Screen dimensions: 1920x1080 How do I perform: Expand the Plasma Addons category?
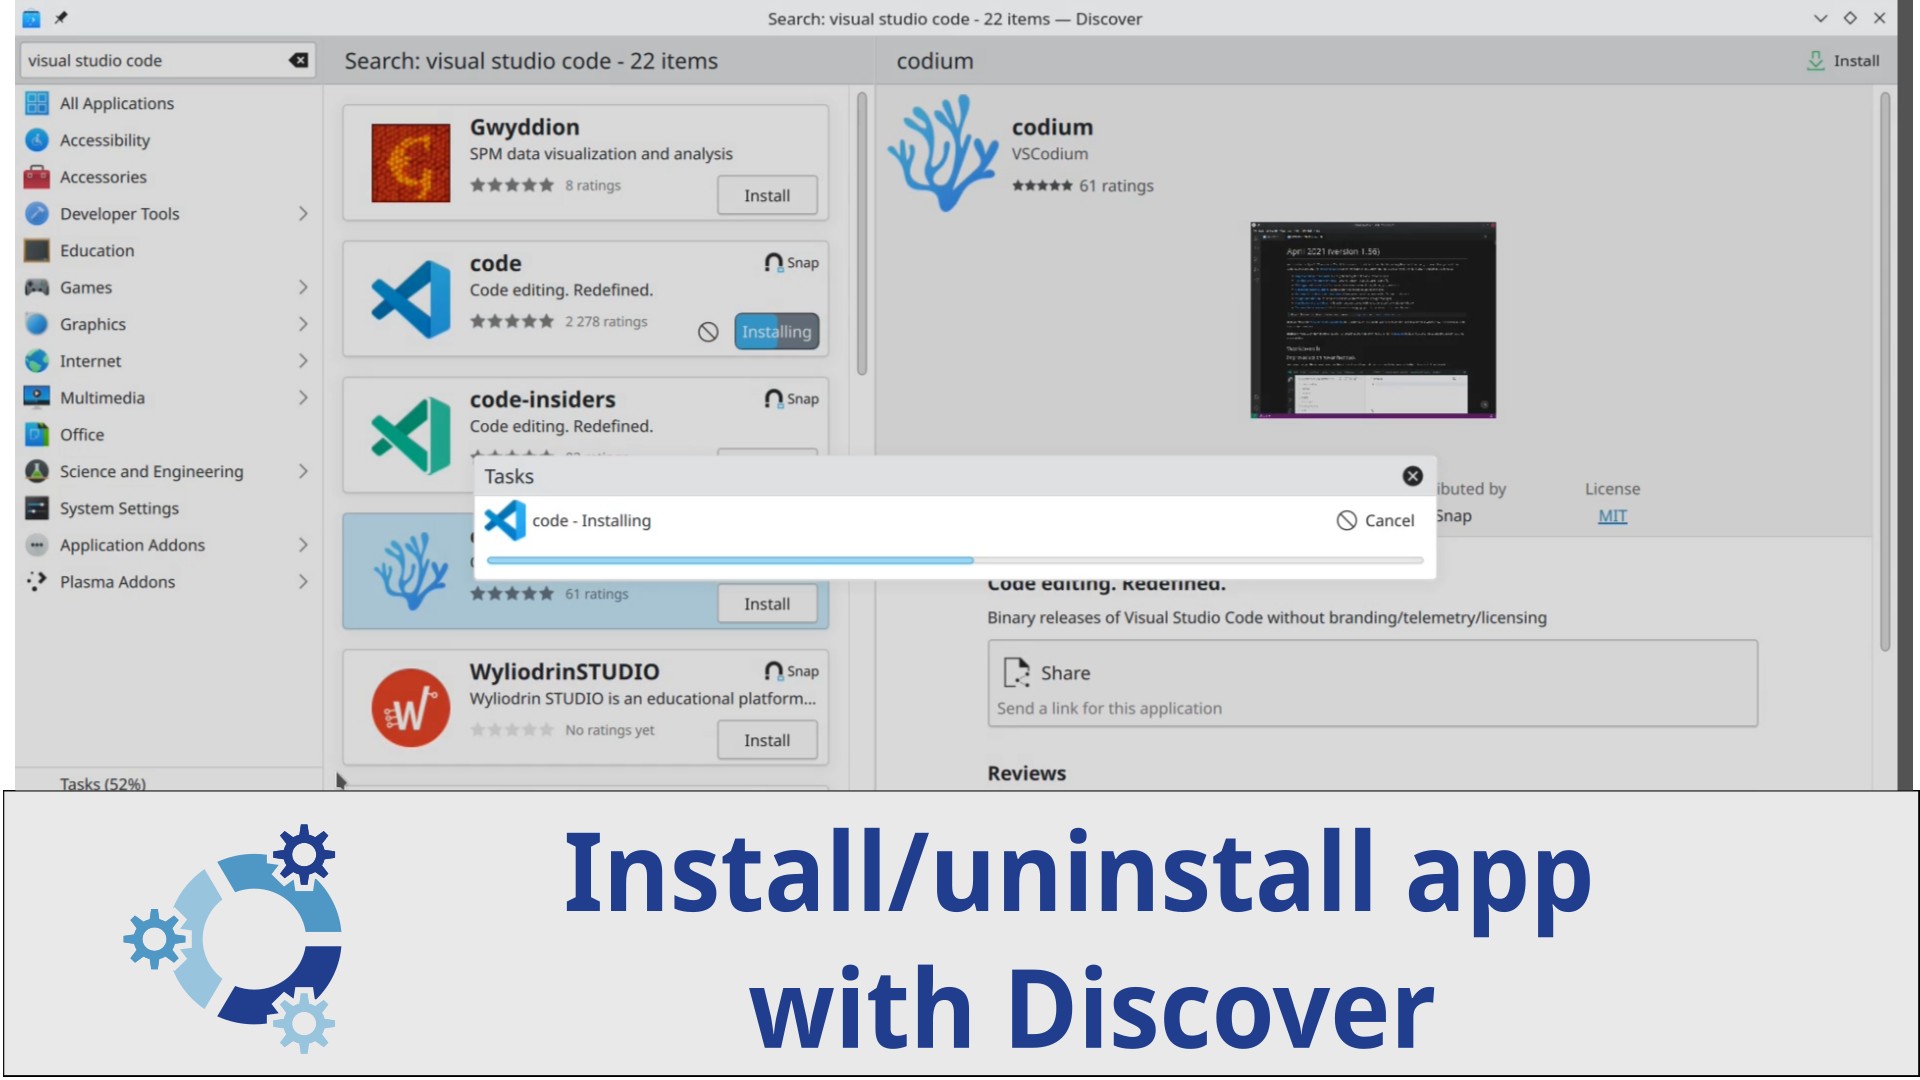[303, 582]
